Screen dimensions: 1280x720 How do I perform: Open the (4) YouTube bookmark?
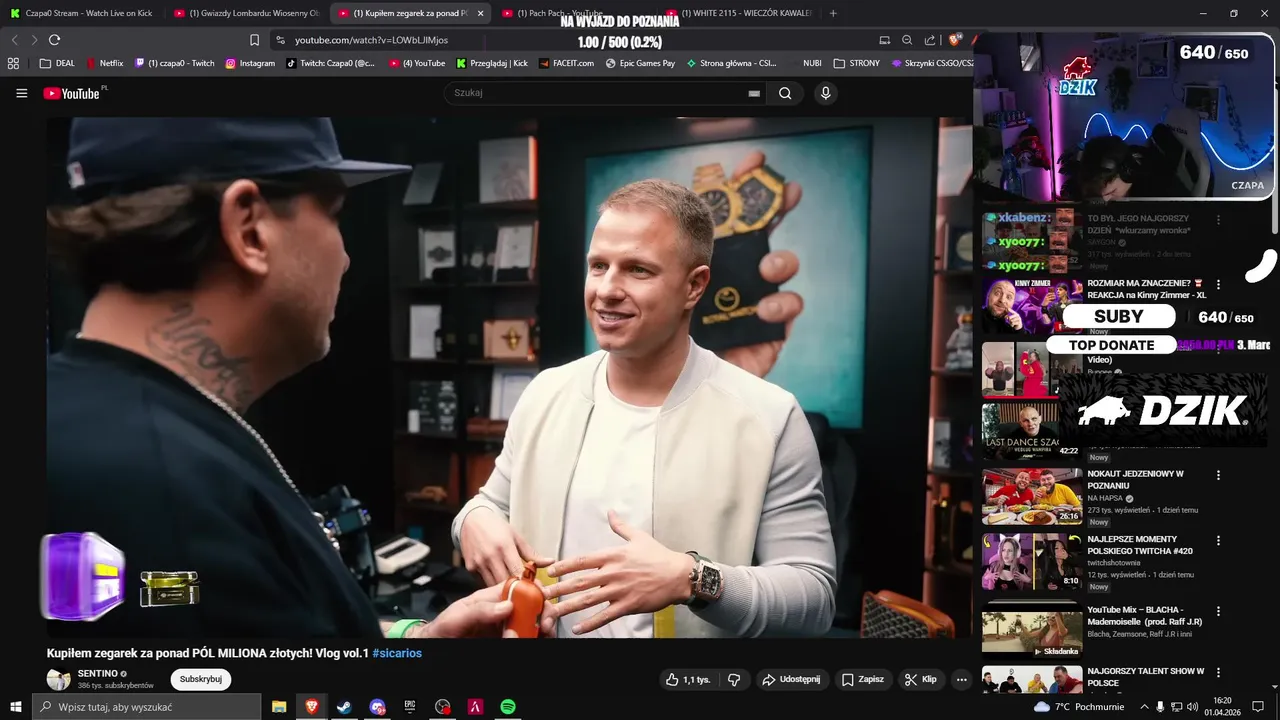(417, 63)
